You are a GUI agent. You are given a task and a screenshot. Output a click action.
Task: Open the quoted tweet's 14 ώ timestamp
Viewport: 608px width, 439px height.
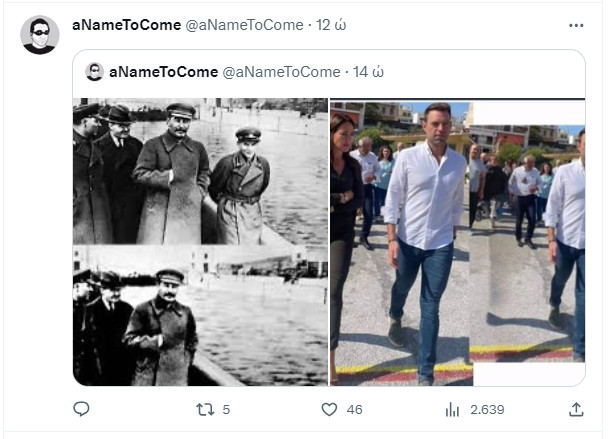tap(369, 72)
